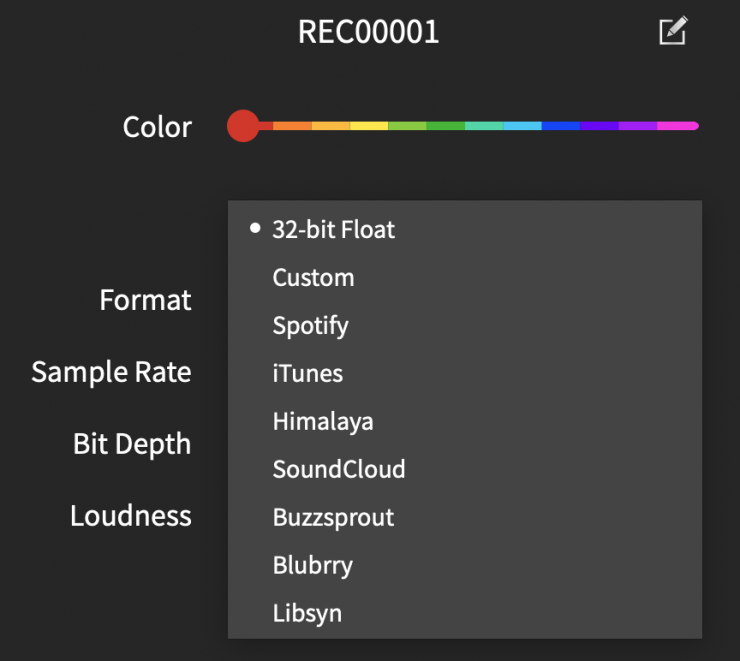740x661 pixels.
Task: Select the purple color segment
Action: (637, 127)
